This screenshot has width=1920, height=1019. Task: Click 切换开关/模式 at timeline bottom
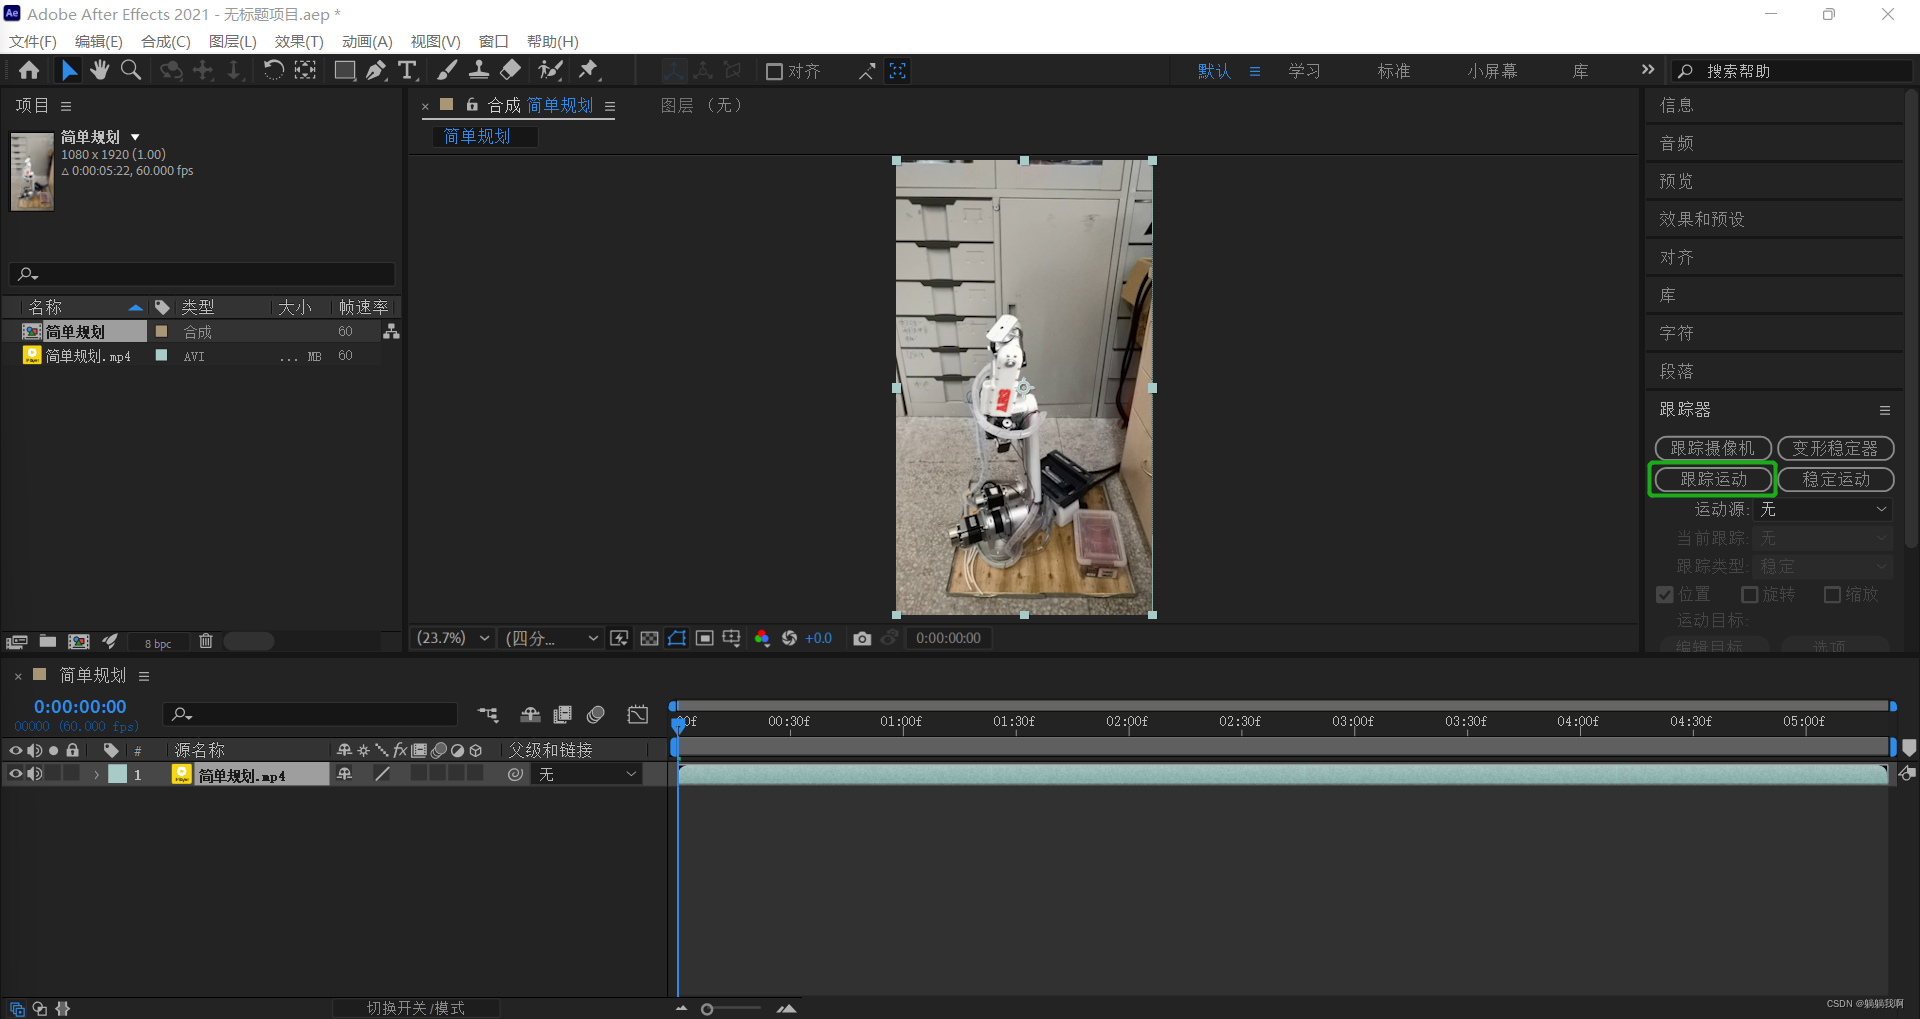(x=416, y=1008)
